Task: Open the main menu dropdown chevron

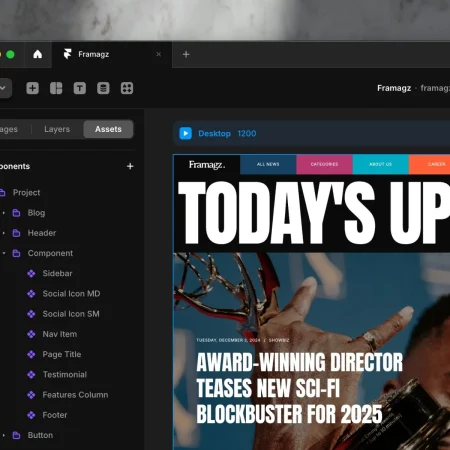Action: pyautogui.click(x=3, y=88)
